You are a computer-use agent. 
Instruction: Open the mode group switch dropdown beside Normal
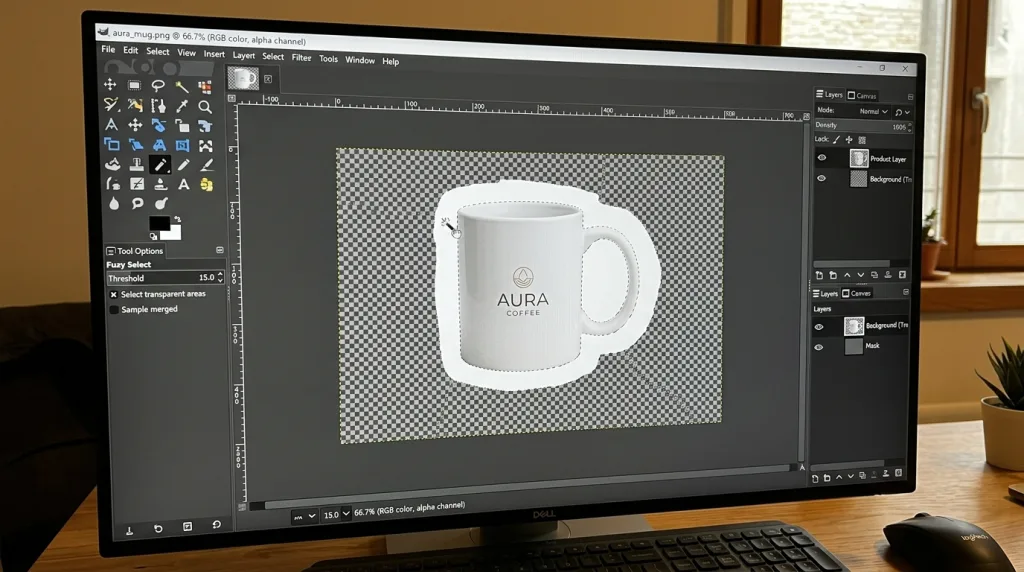902,112
